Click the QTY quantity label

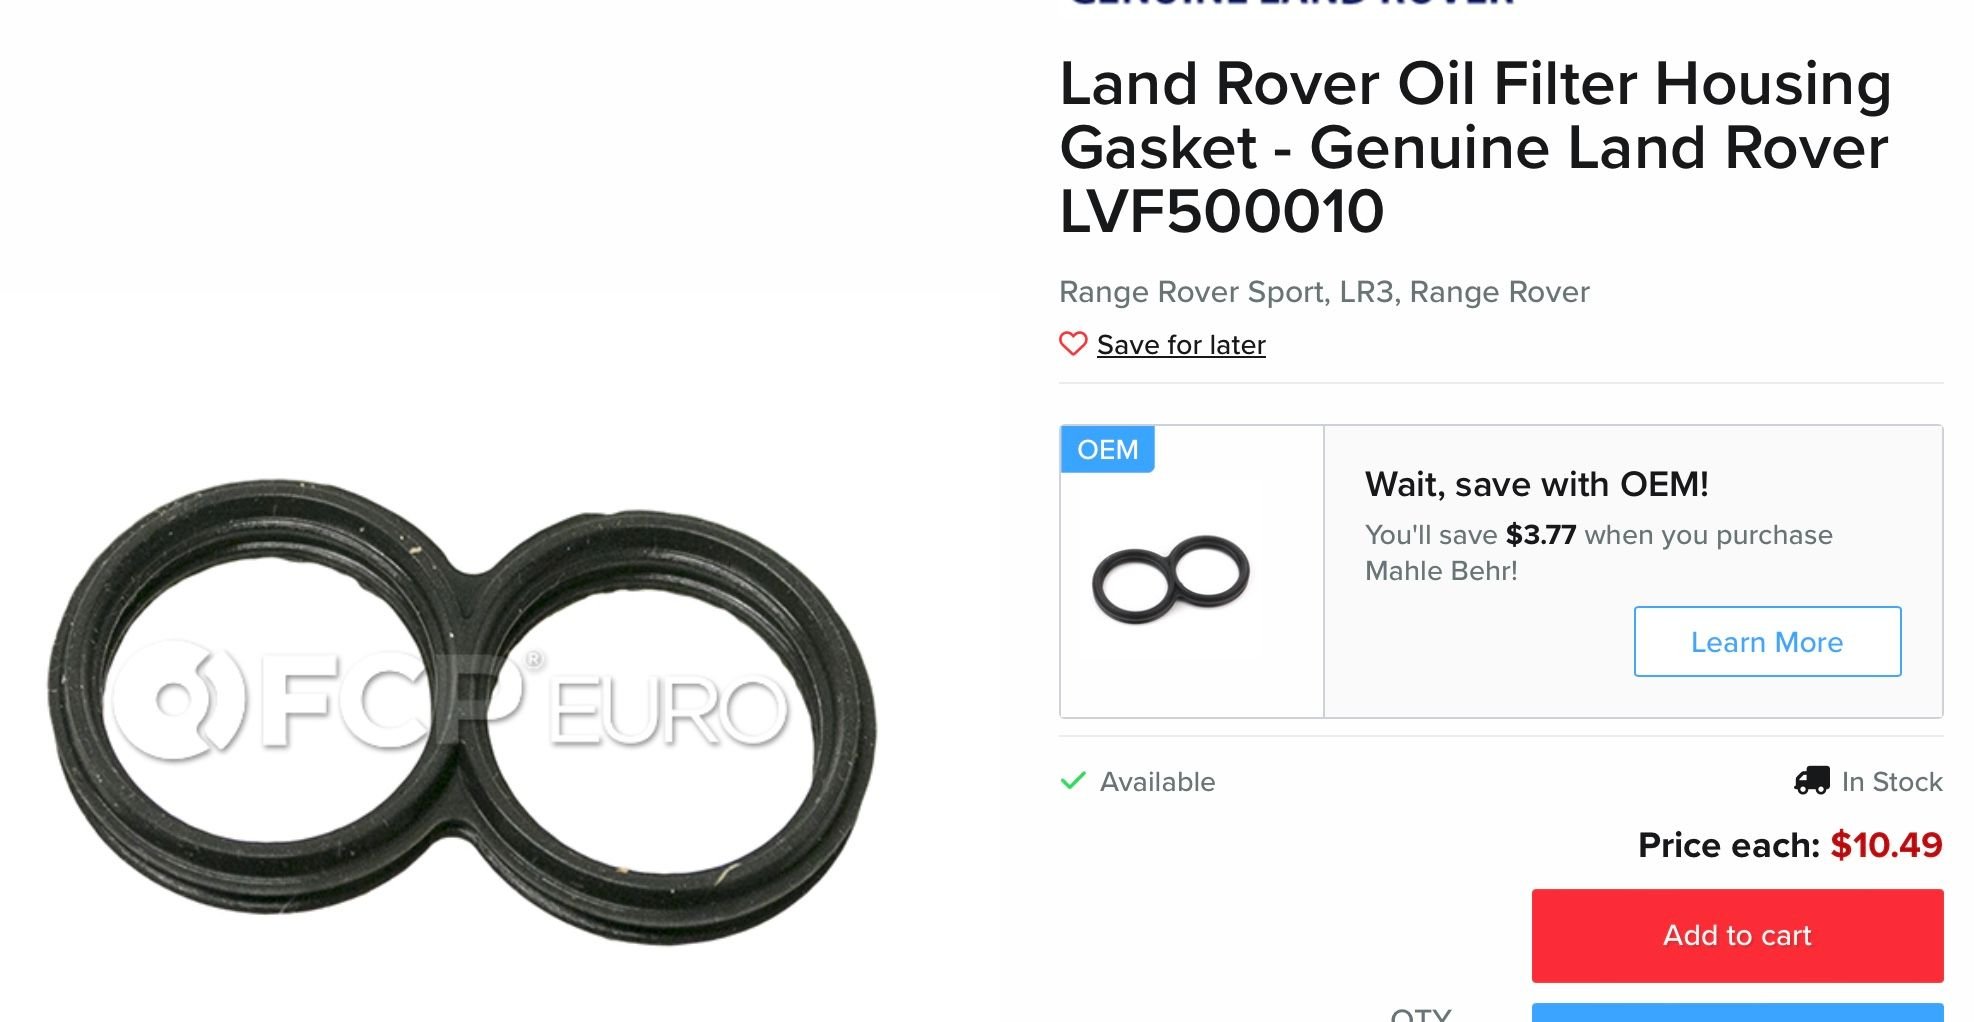click(1421, 1014)
